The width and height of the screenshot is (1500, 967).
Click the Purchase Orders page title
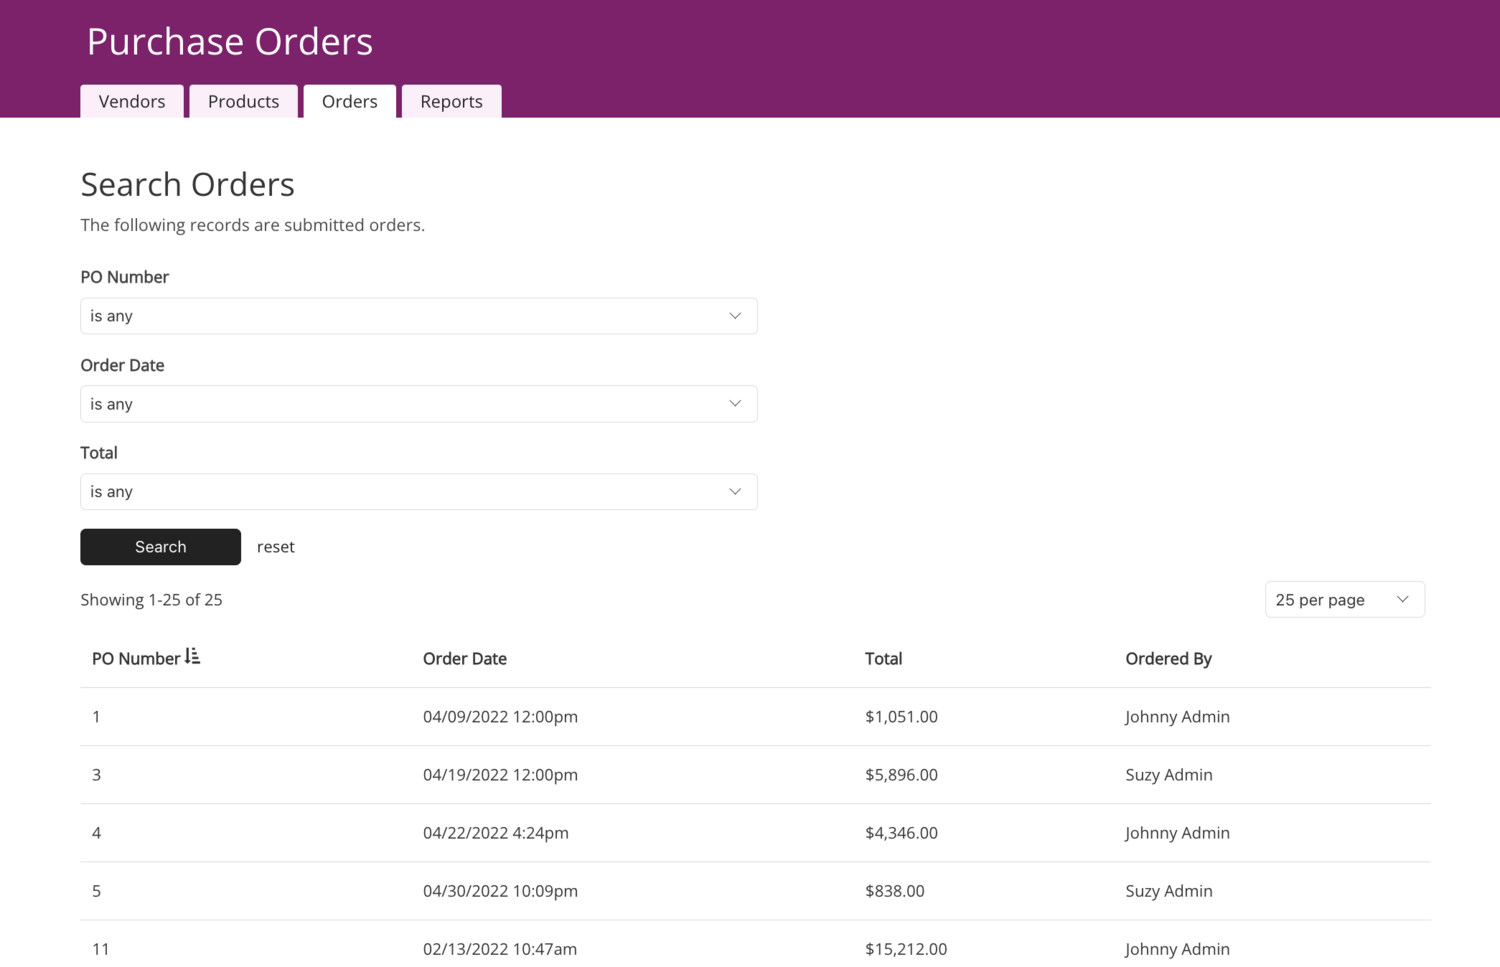click(229, 41)
